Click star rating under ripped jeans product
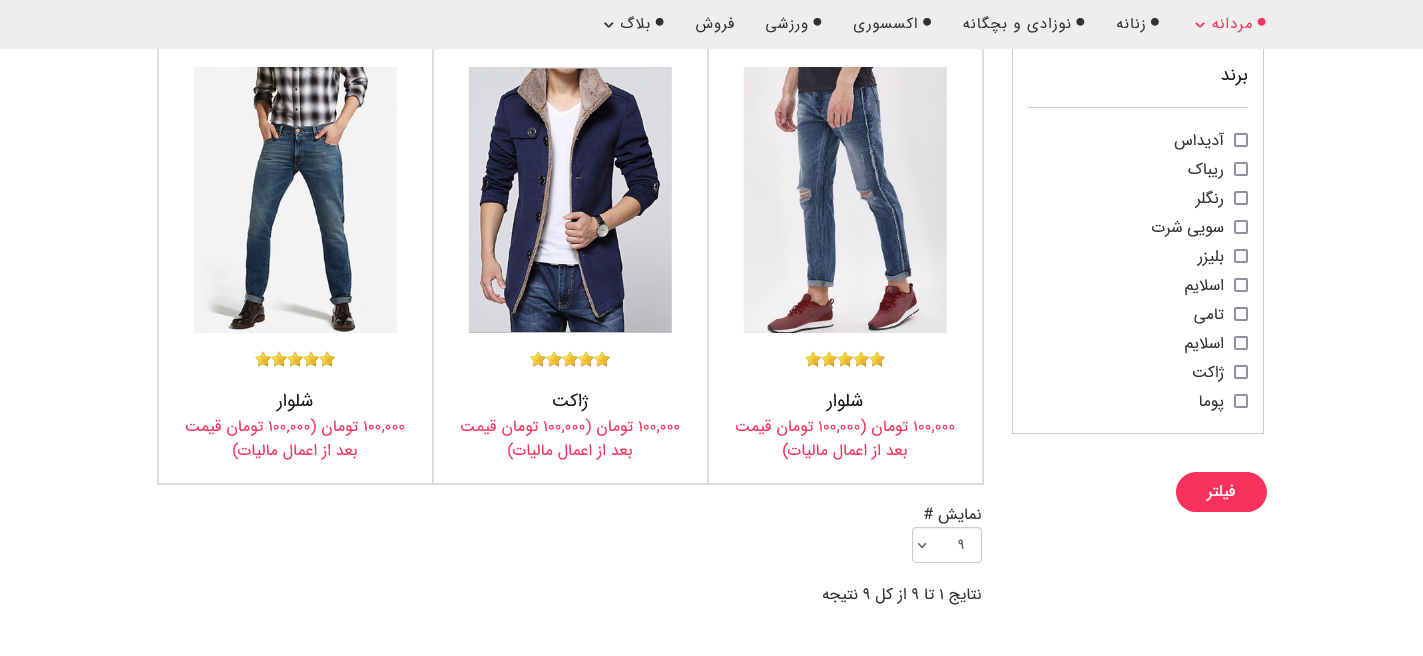 click(x=845, y=359)
